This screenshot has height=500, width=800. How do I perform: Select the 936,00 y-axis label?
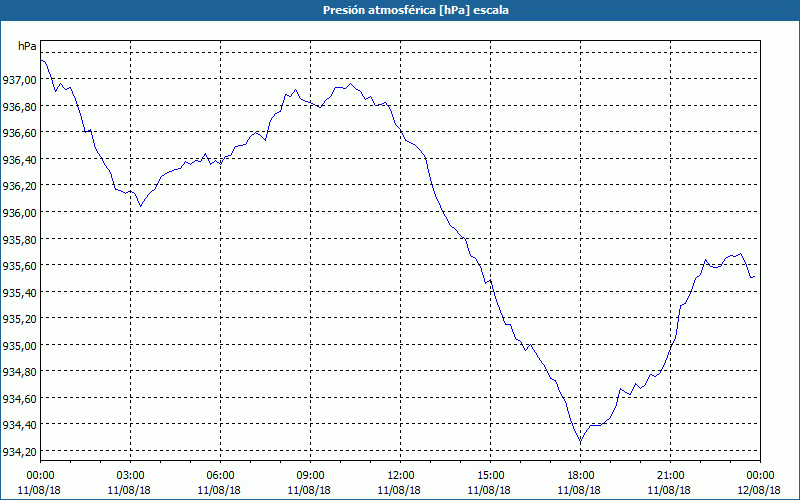point(19,212)
